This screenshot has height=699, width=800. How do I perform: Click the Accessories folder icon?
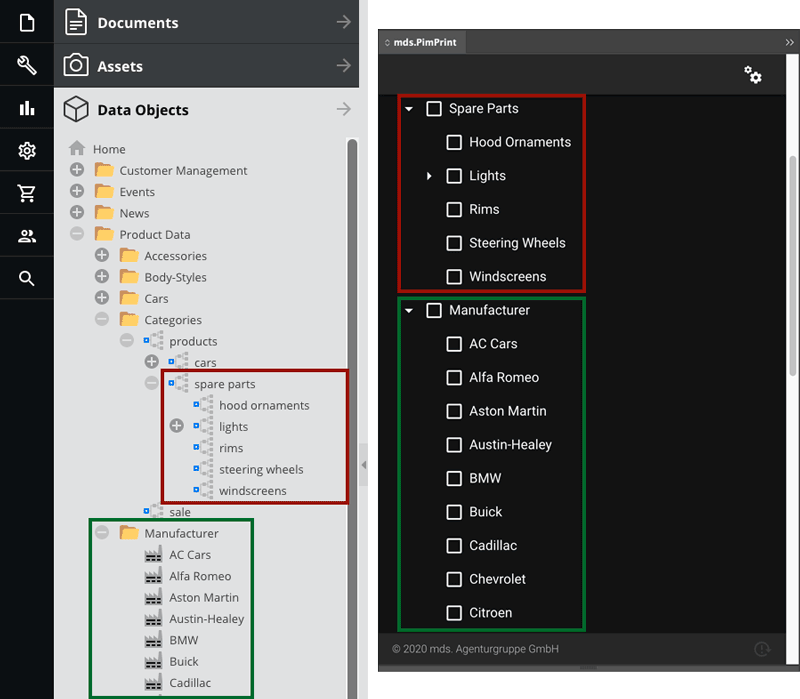point(129,255)
